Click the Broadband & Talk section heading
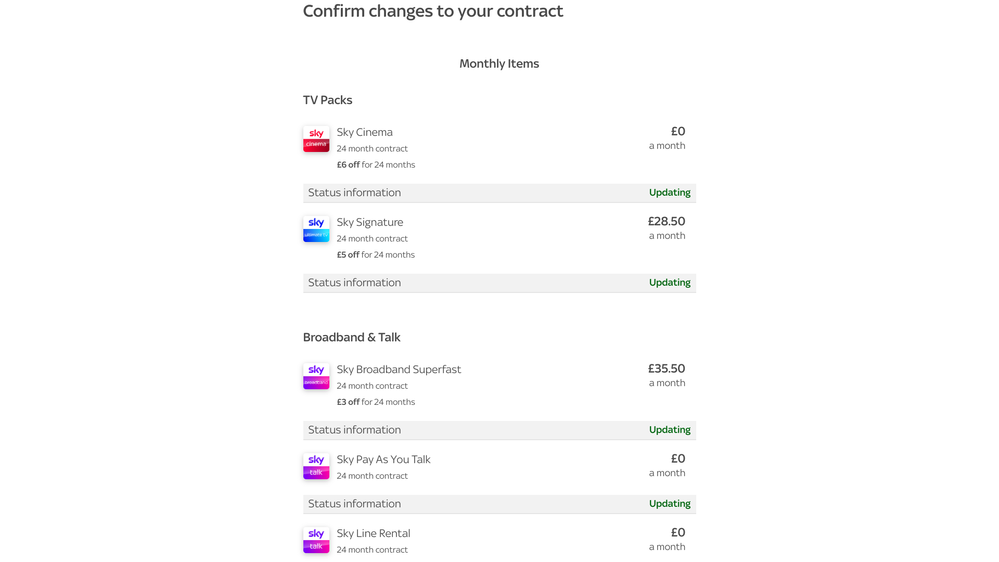The width and height of the screenshot is (999, 562). coord(352,337)
